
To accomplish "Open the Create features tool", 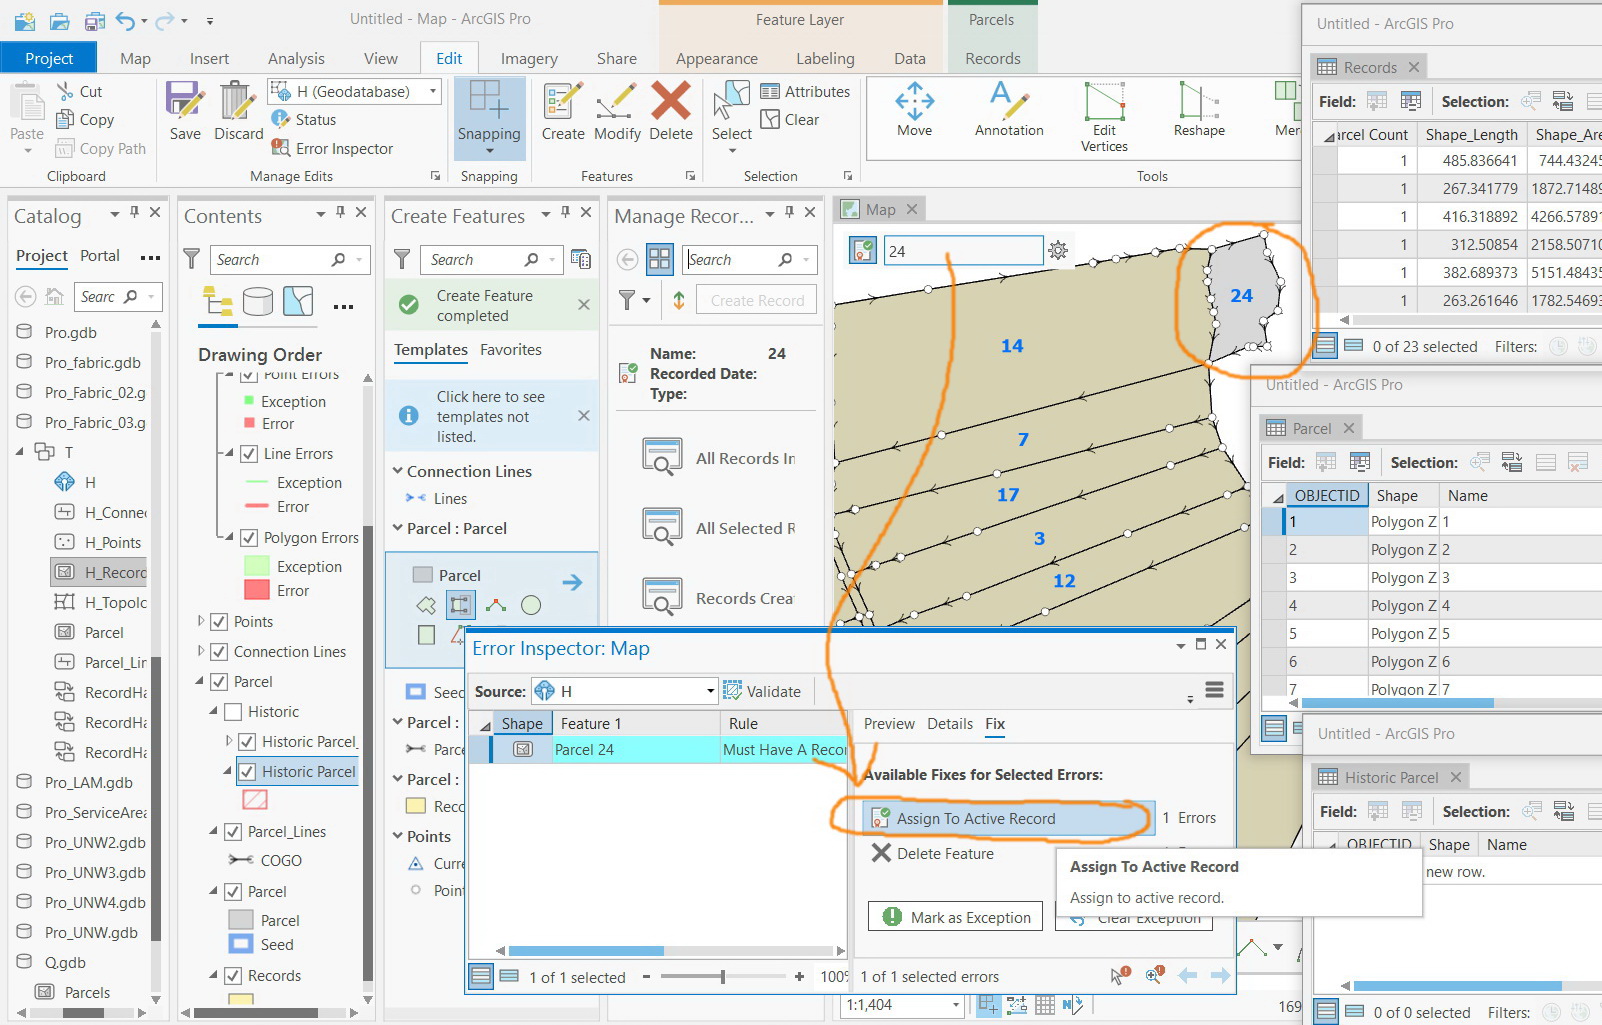I will click(x=563, y=111).
